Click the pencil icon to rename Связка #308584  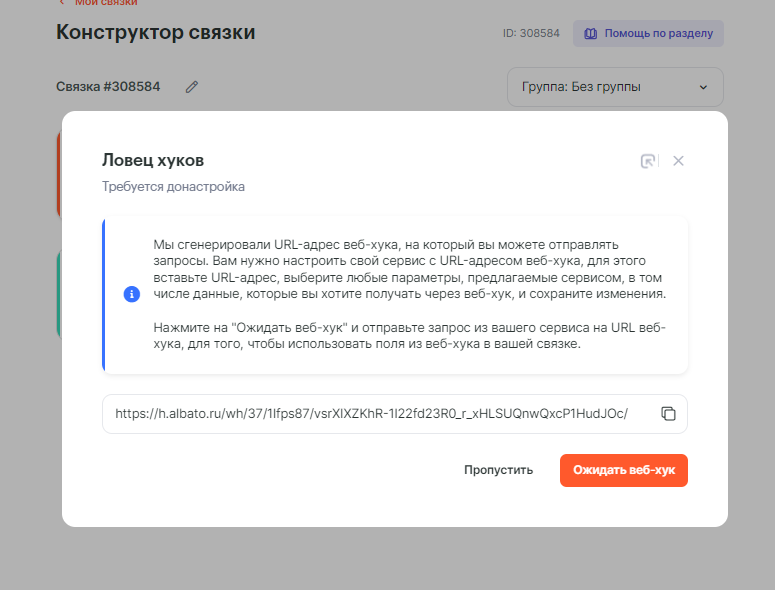tap(192, 87)
